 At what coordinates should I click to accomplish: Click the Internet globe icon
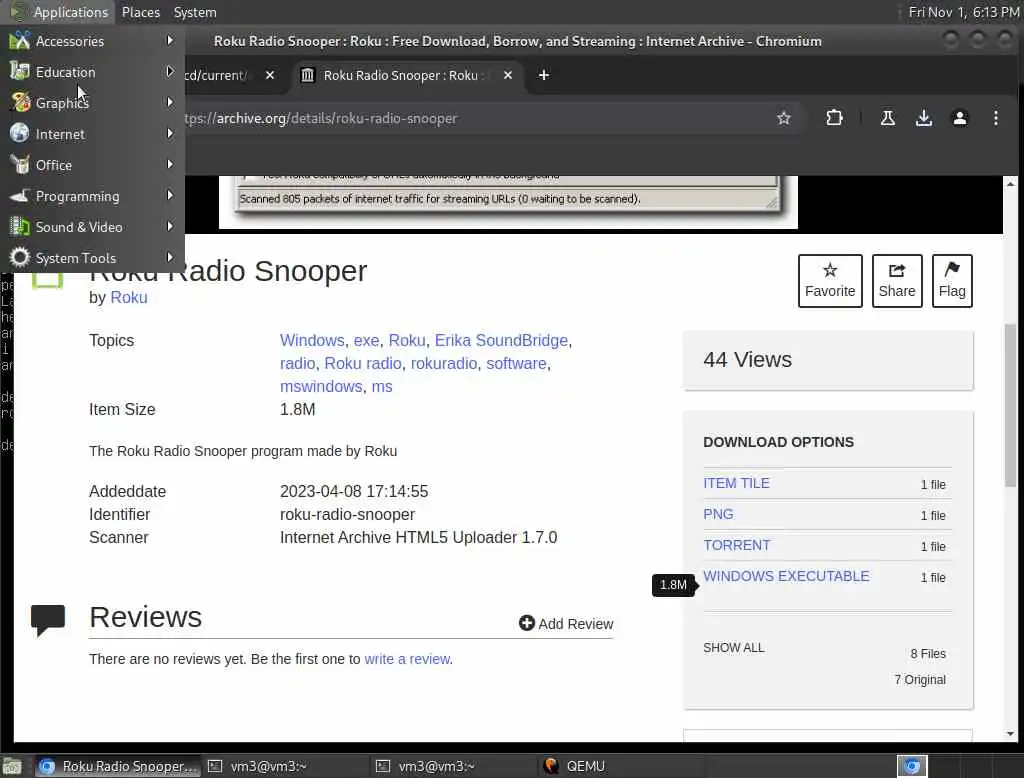[x=20, y=133]
